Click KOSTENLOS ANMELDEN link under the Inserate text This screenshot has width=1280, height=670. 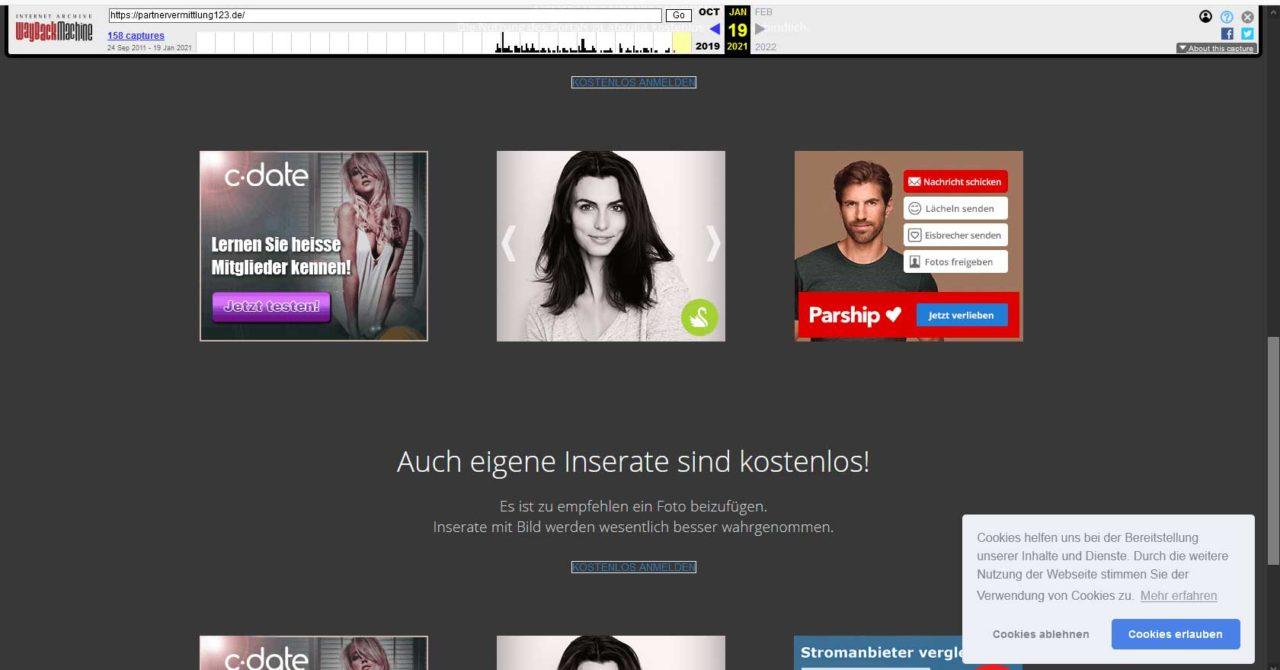point(634,567)
